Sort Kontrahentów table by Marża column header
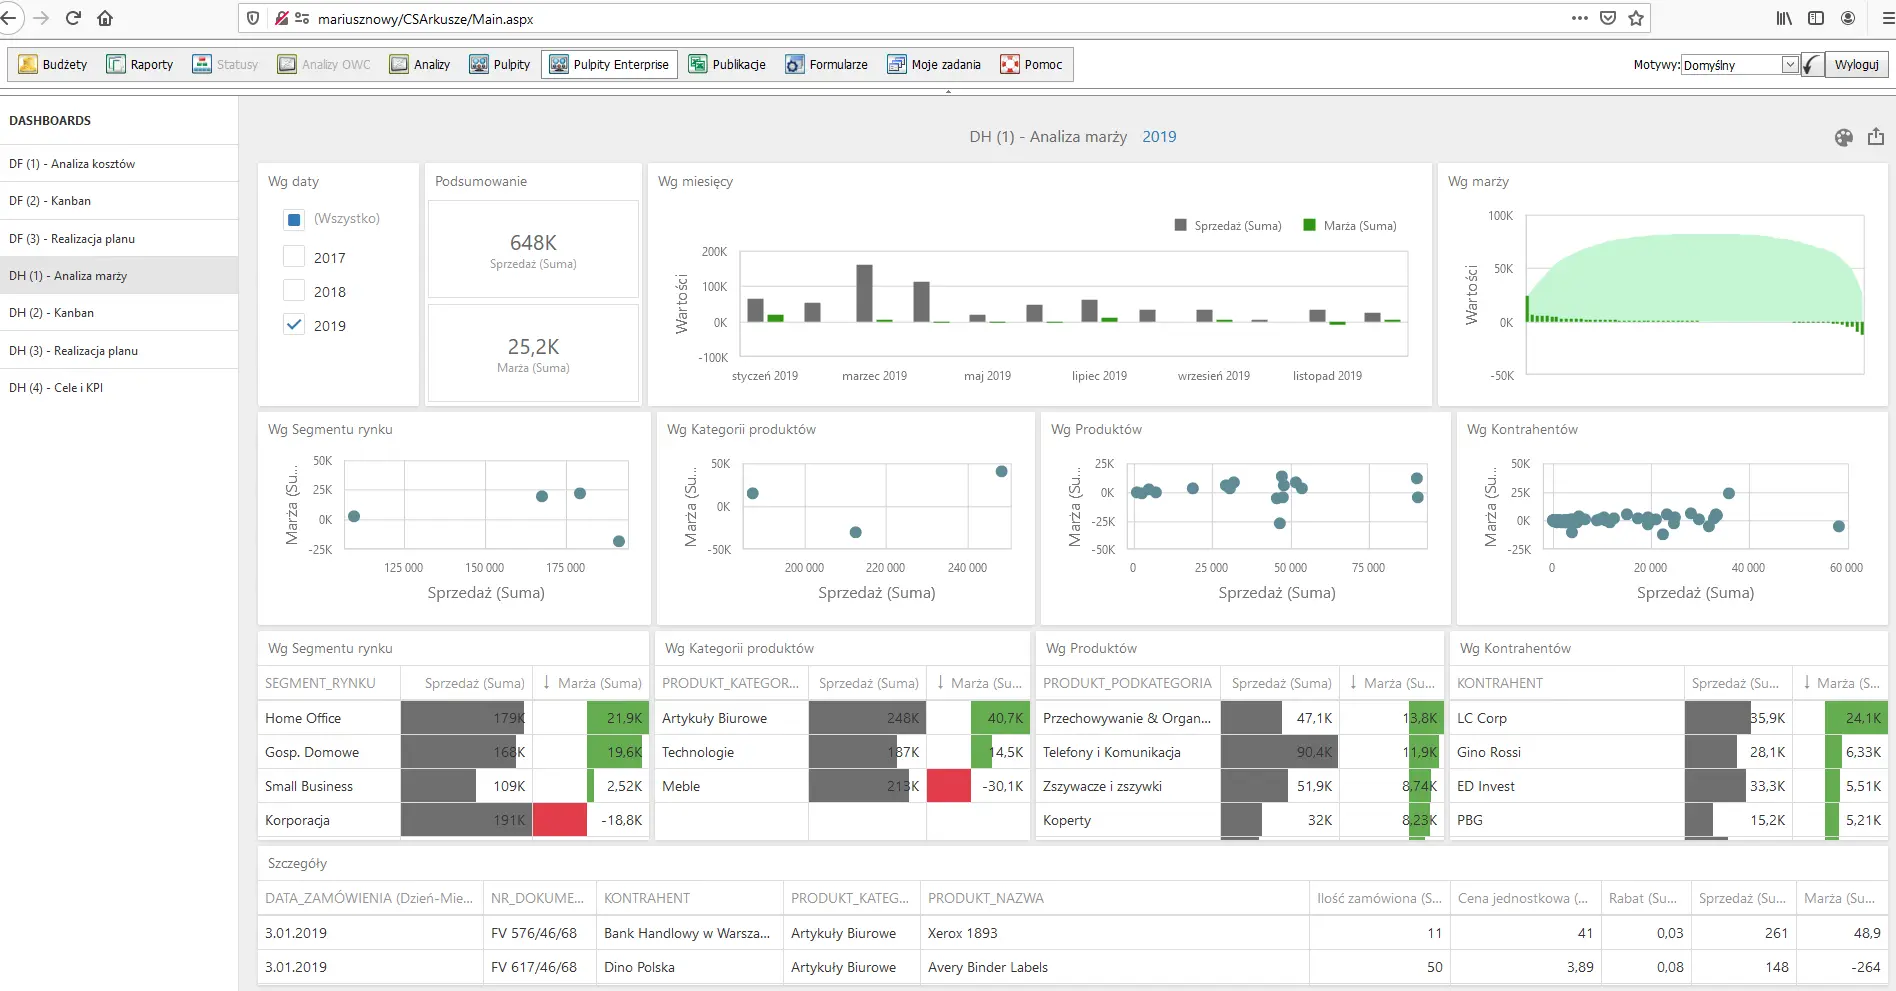This screenshot has width=1896, height=991. coord(1840,683)
